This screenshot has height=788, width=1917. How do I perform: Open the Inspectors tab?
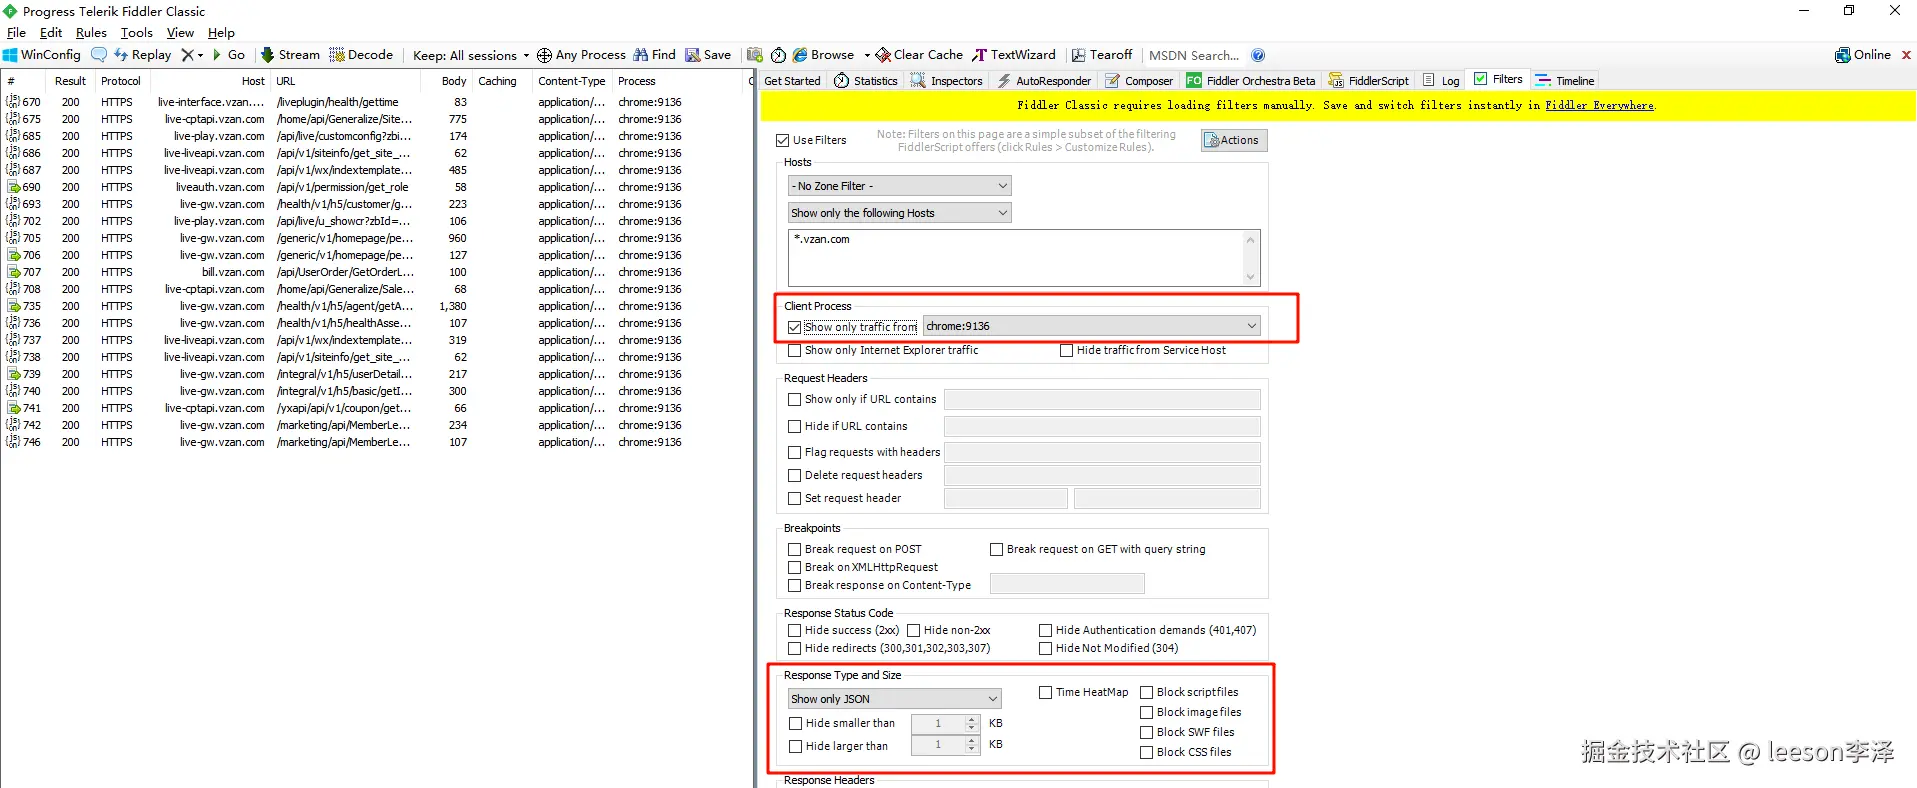tap(947, 81)
